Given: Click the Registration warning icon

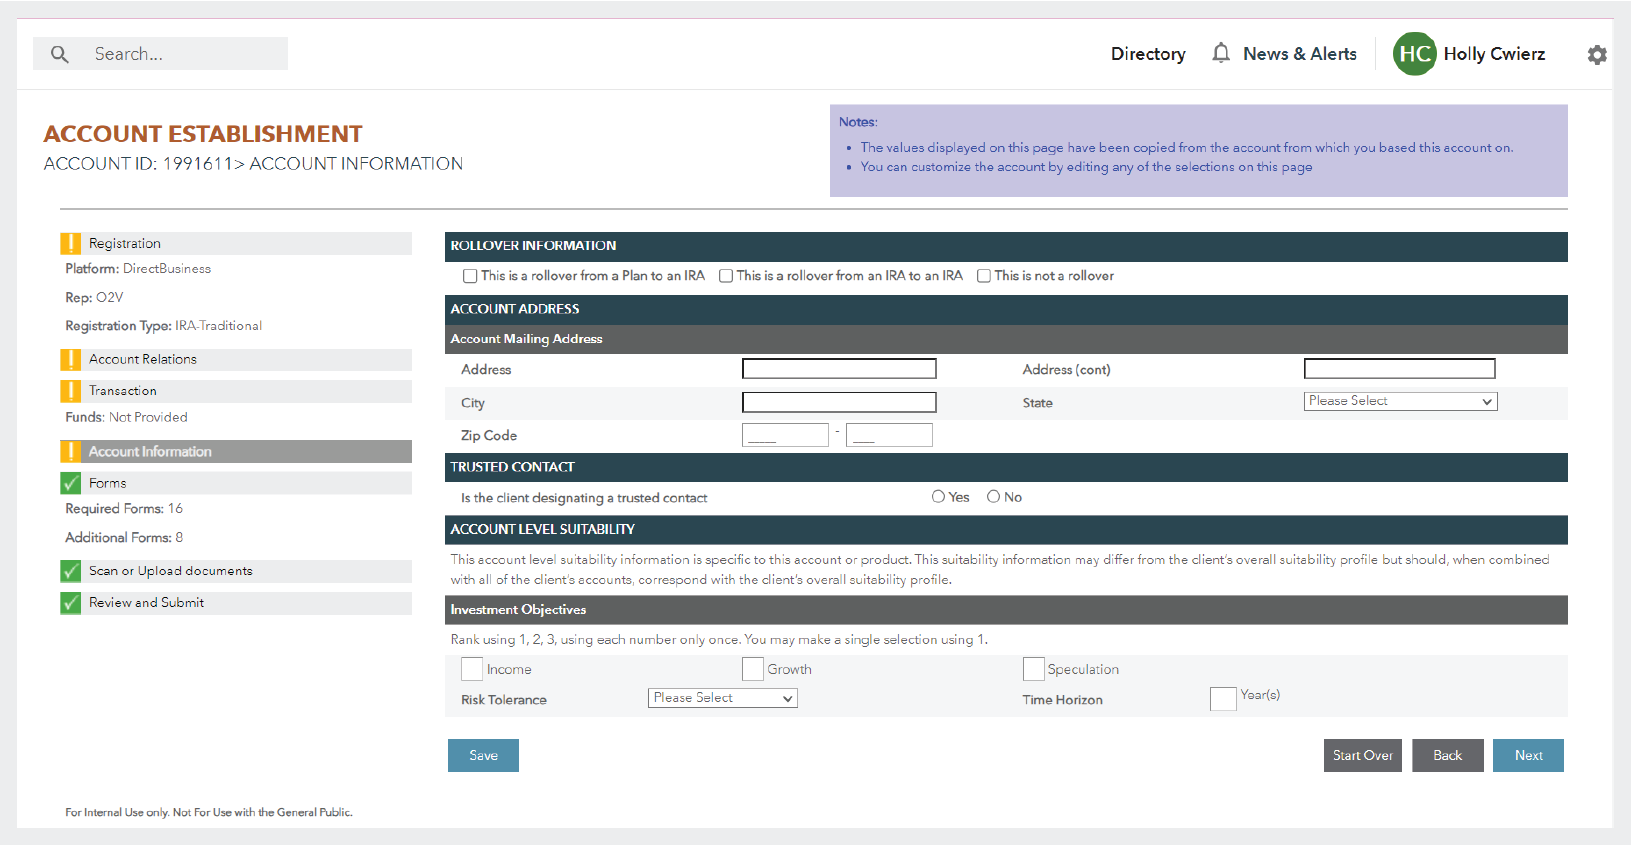Looking at the screenshot, I should pyautogui.click(x=71, y=243).
